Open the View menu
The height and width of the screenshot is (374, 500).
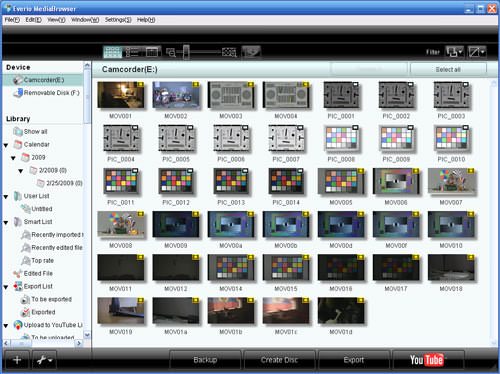point(56,20)
